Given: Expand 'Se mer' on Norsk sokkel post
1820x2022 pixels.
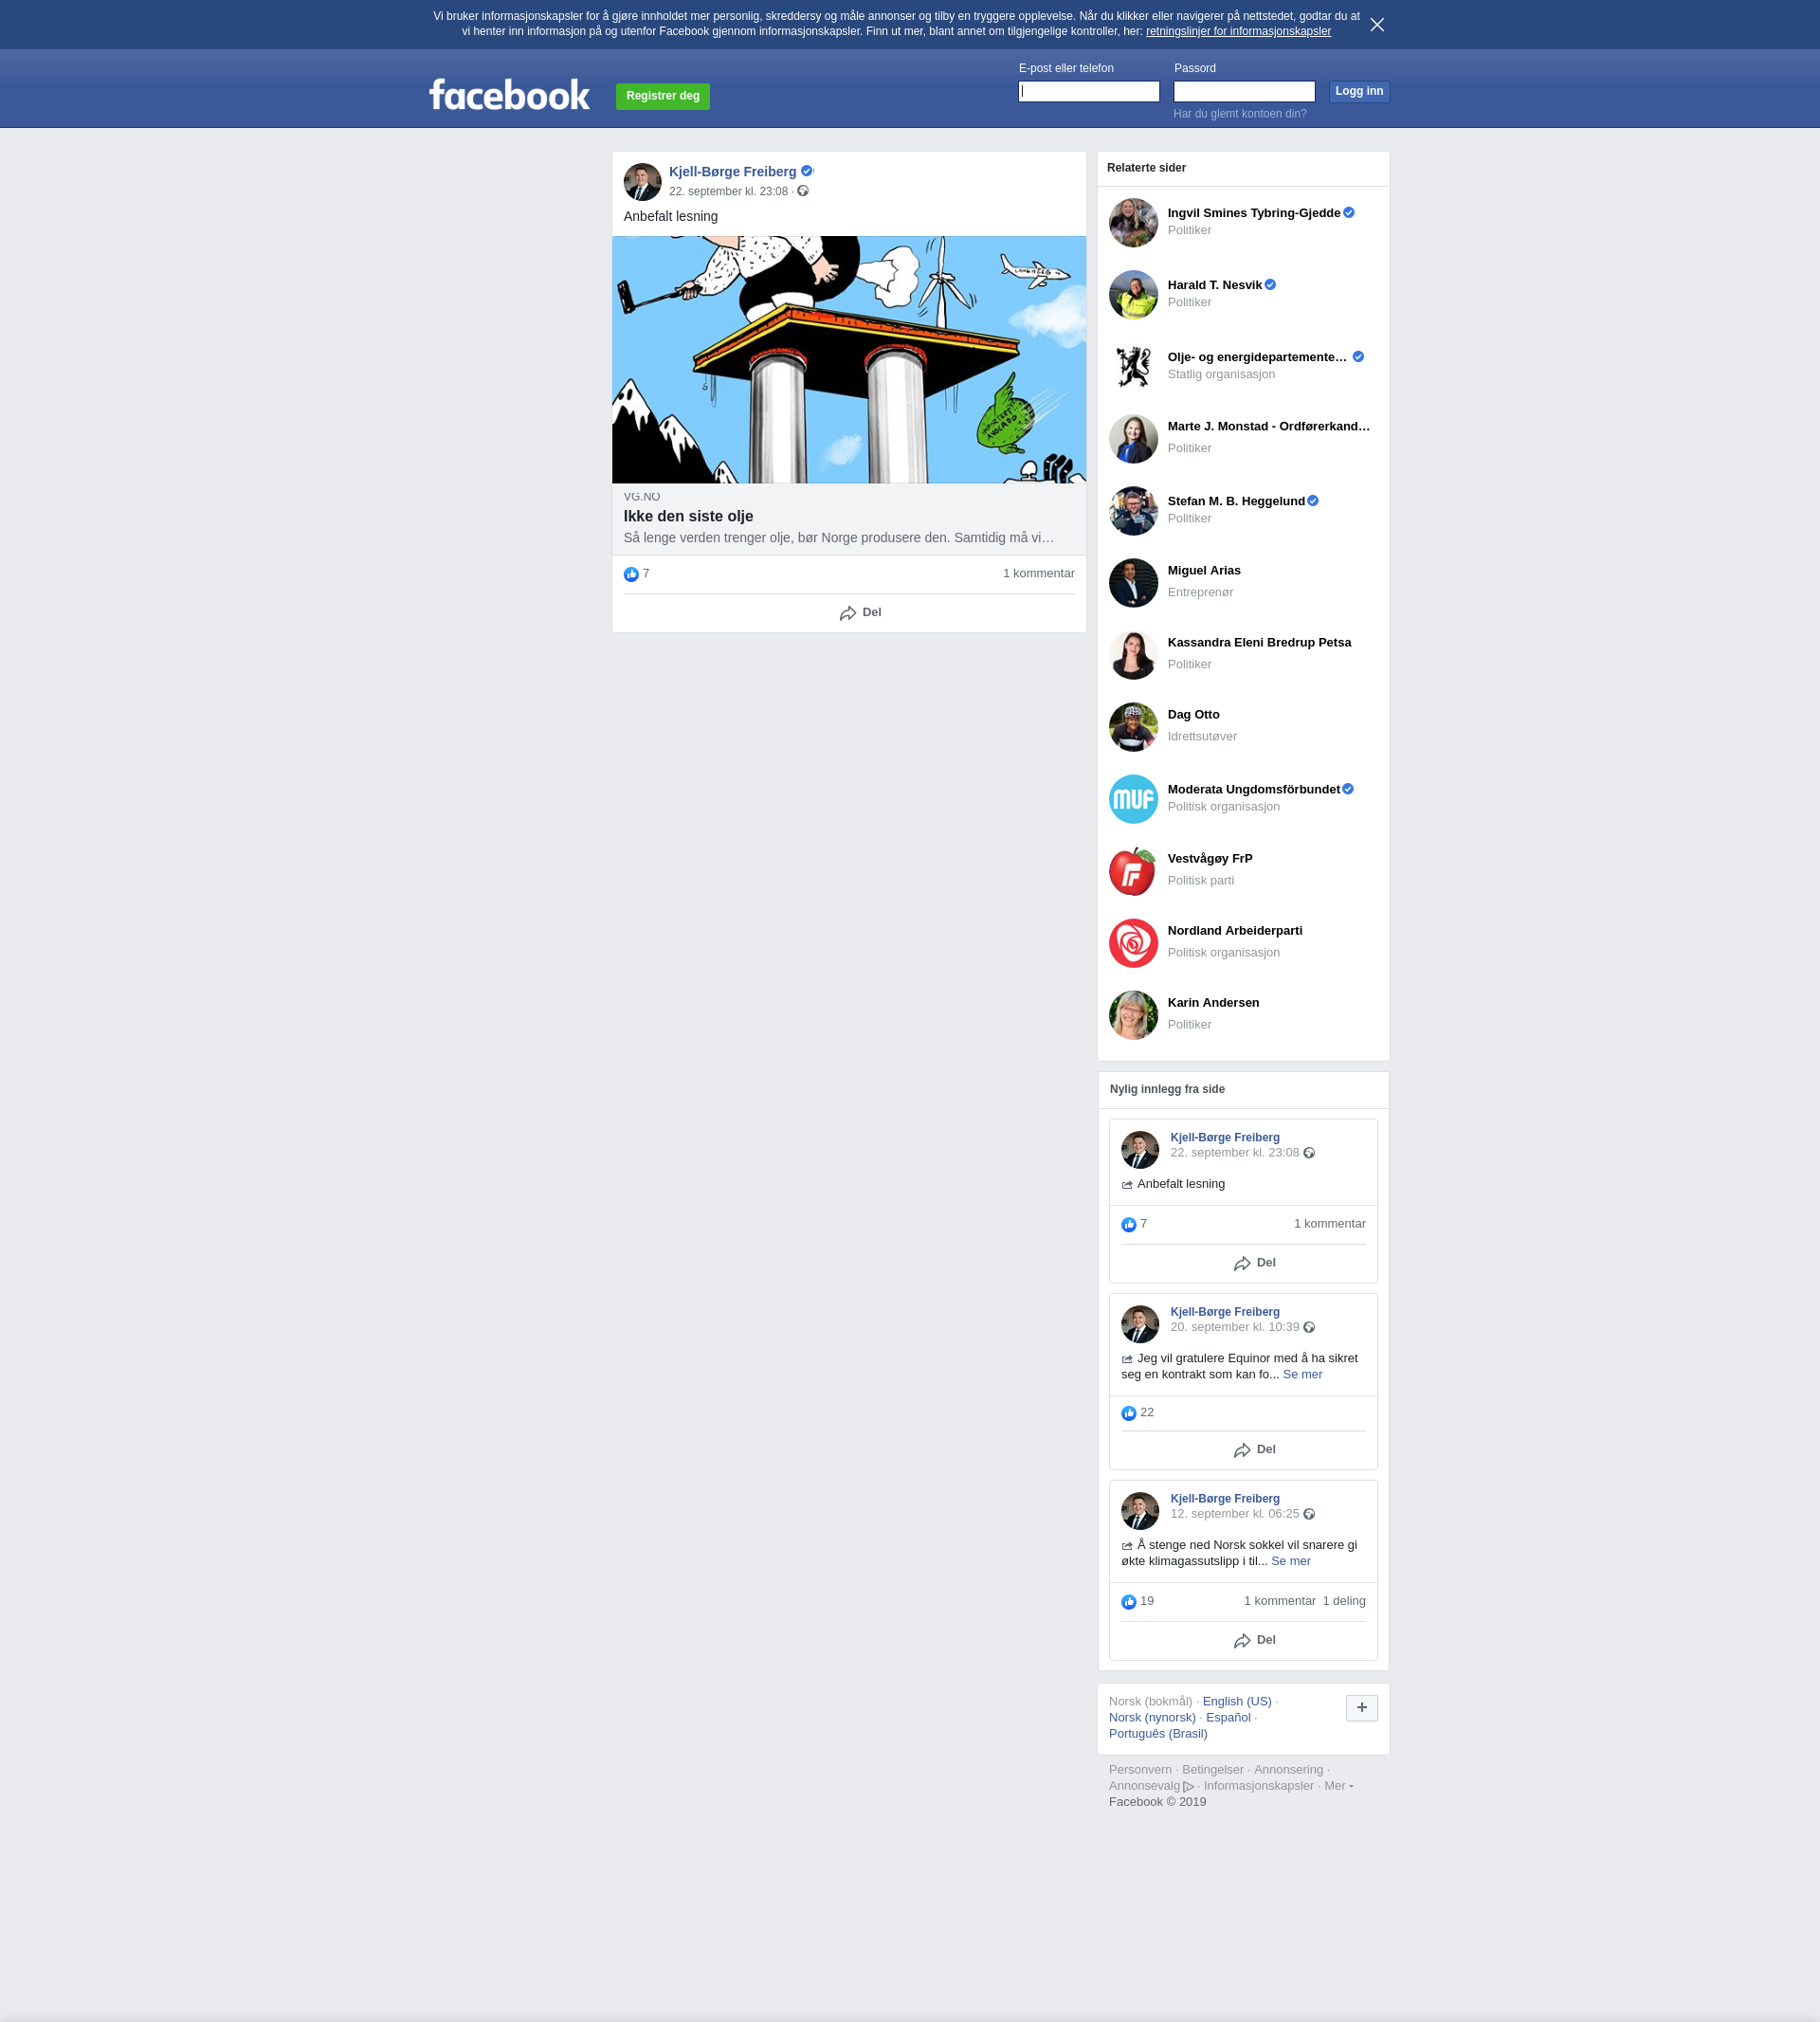Looking at the screenshot, I should point(1290,1561).
